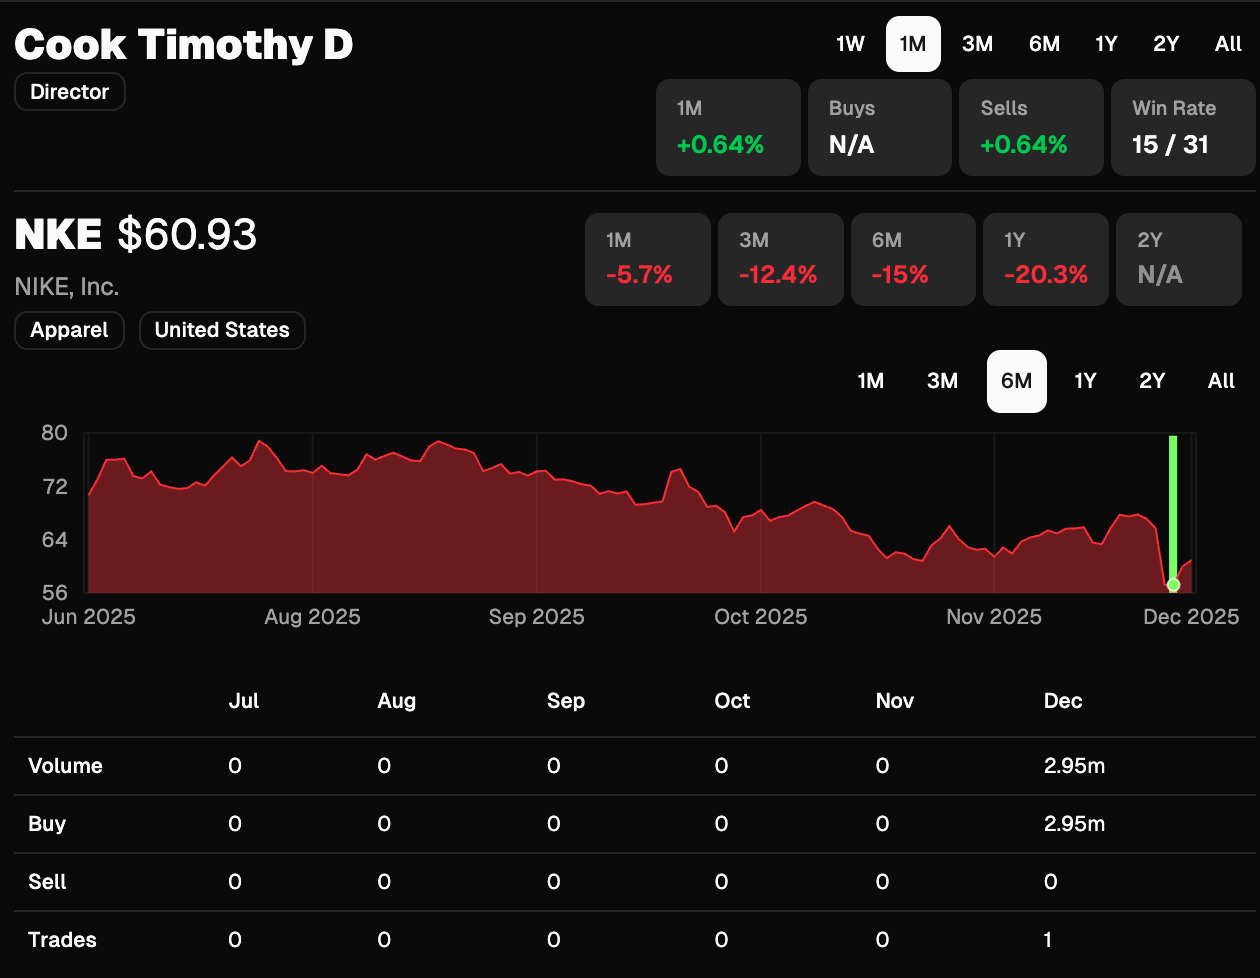The width and height of the screenshot is (1260, 978).
Task: Open the Win Rate 15 / 31 card
Action: click(1183, 128)
